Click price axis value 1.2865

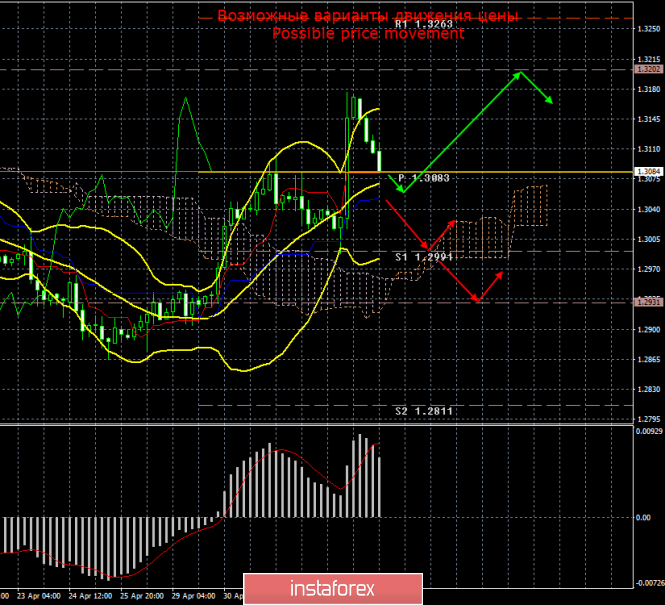(x=649, y=360)
